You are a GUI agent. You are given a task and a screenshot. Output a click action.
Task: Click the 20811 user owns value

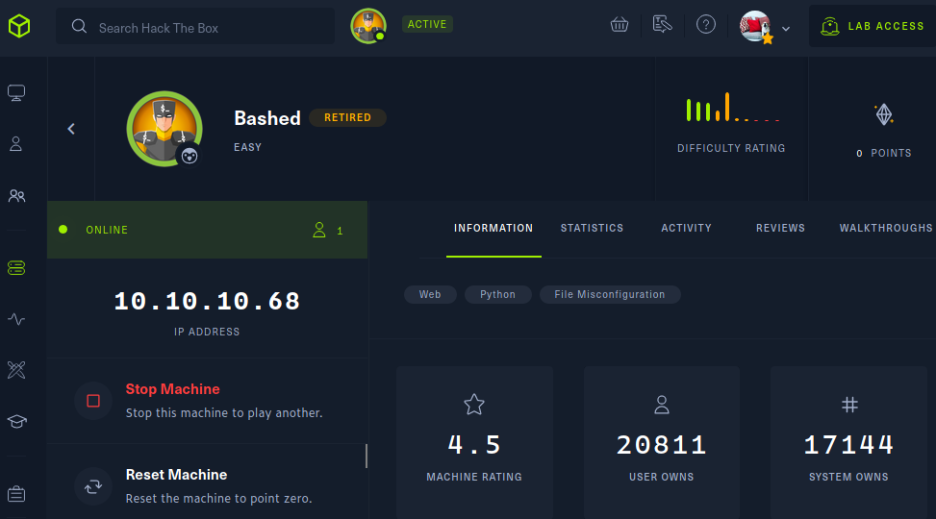(661, 445)
